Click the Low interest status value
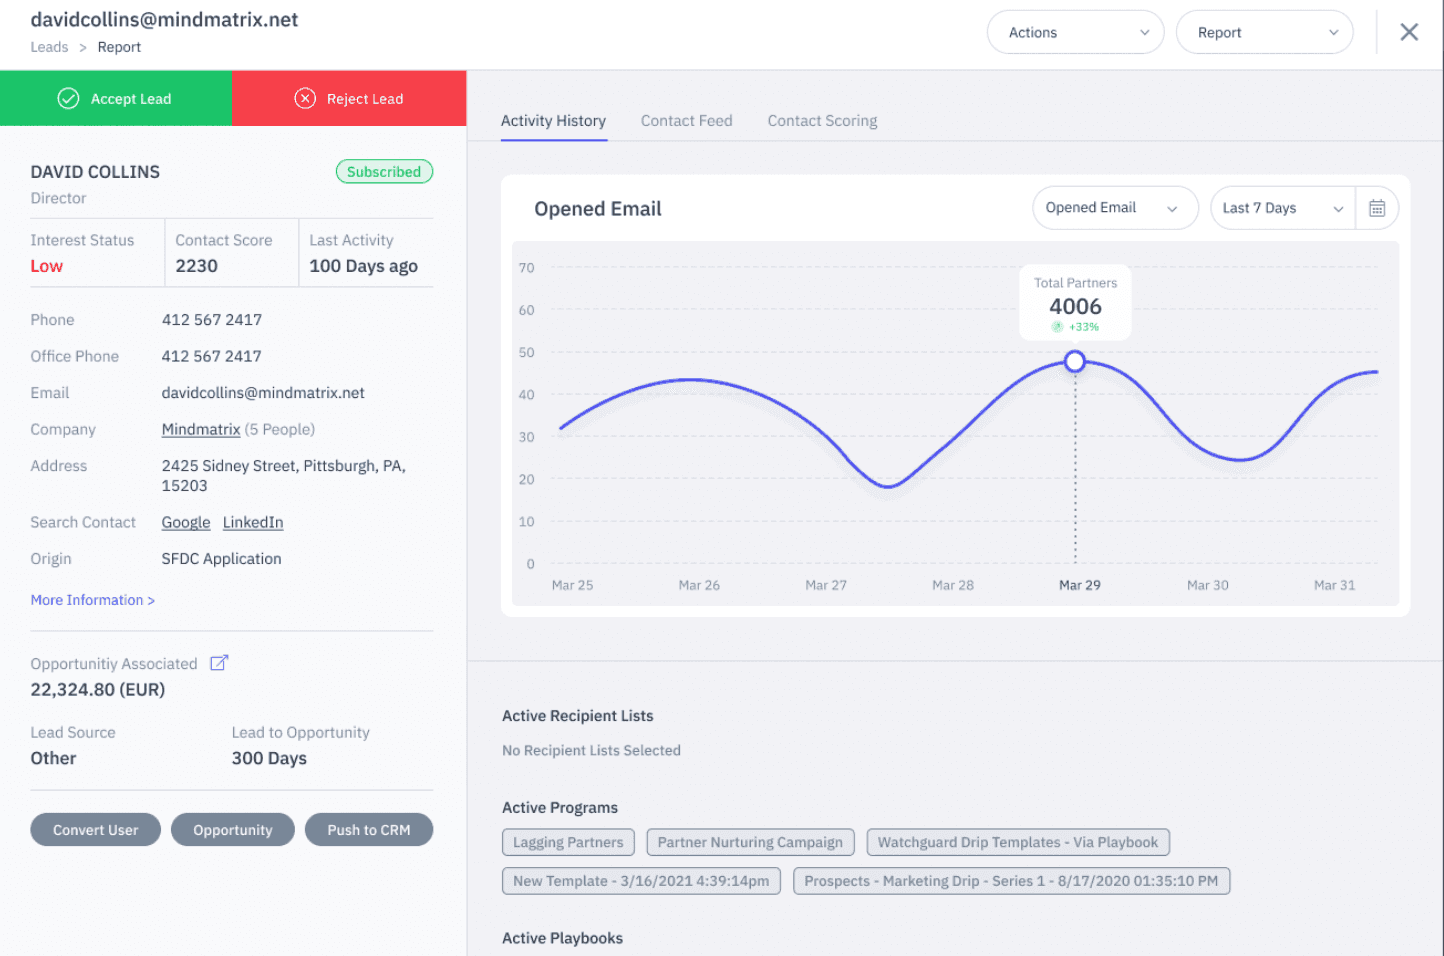The width and height of the screenshot is (1444, 956). click(x=46, y=266)
